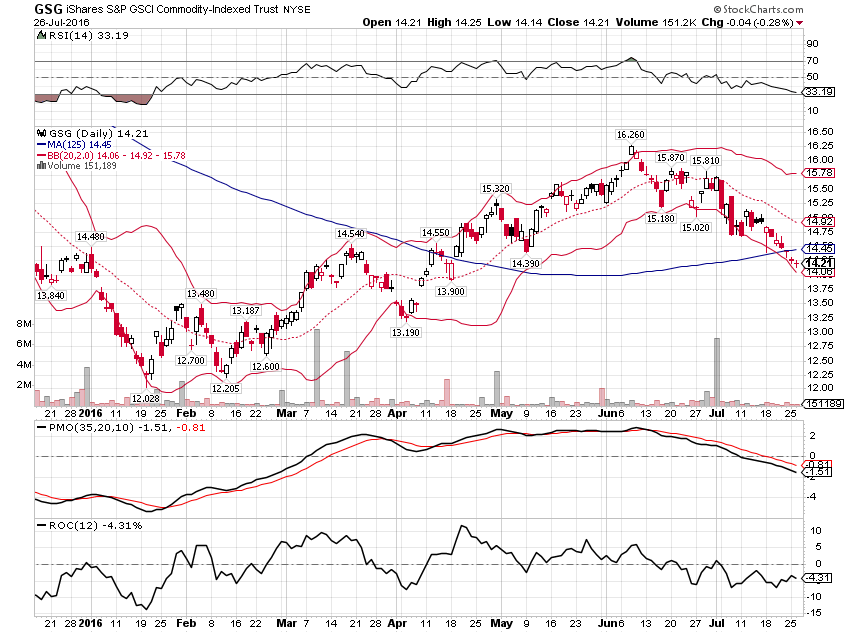Click the black PMO(35,20,10) legend line swatch
The width and height of the screenshot is (850, 633).
click(41, 428)
